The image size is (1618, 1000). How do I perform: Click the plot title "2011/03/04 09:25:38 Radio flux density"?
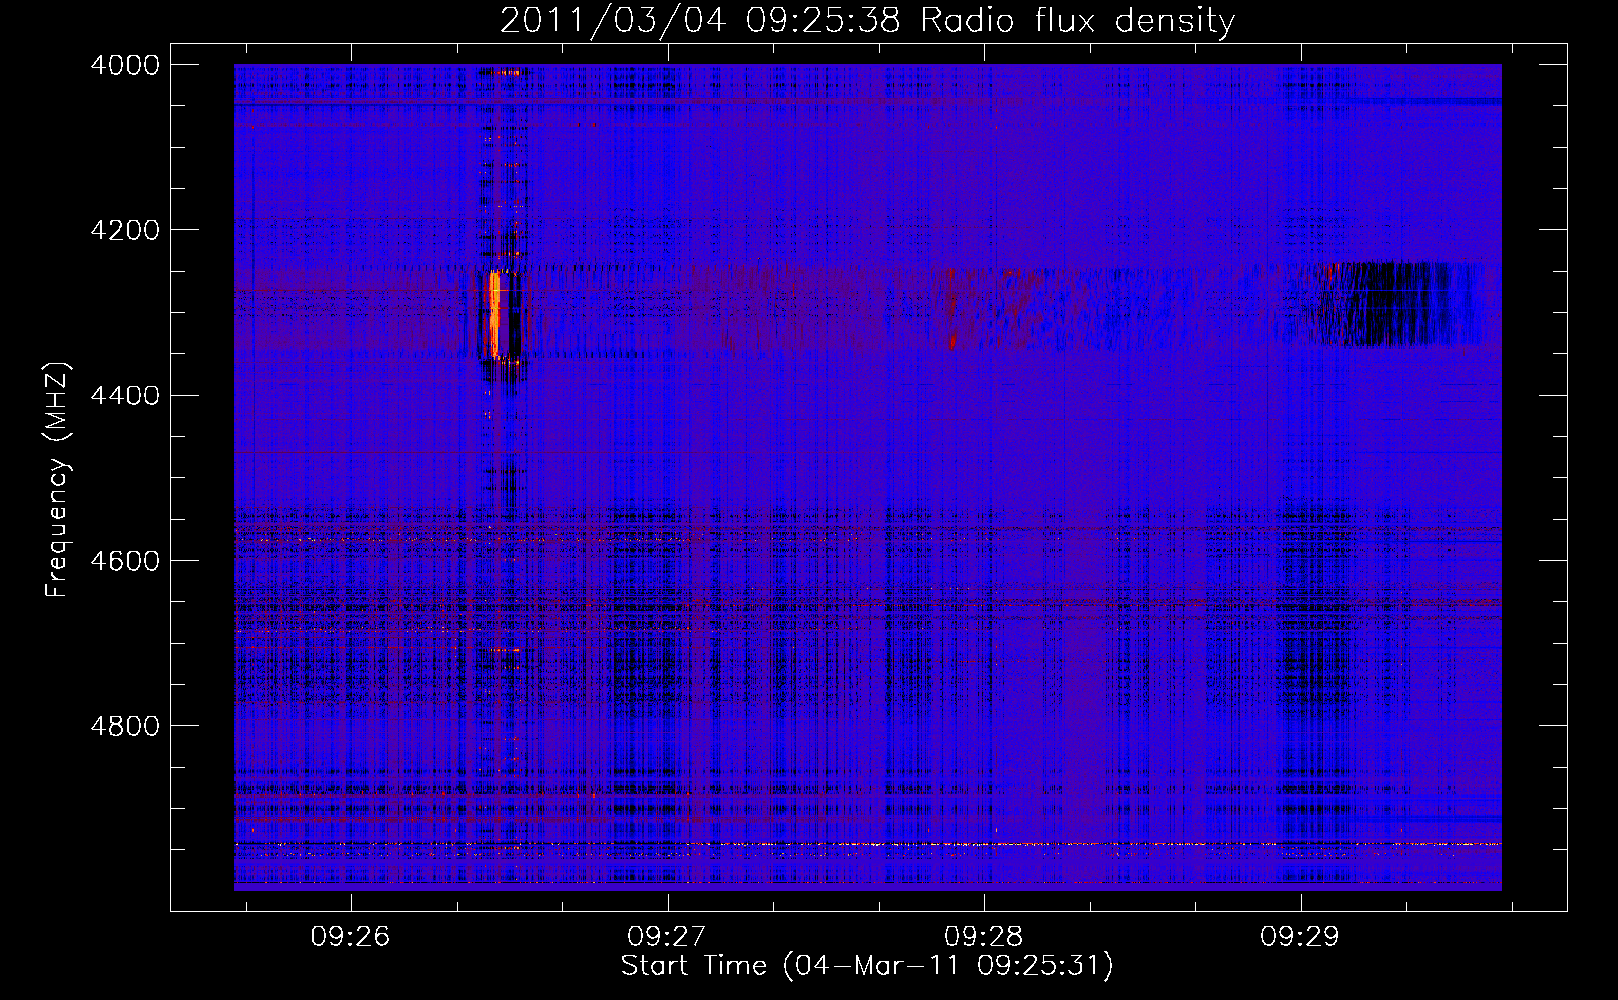(867, 20)
